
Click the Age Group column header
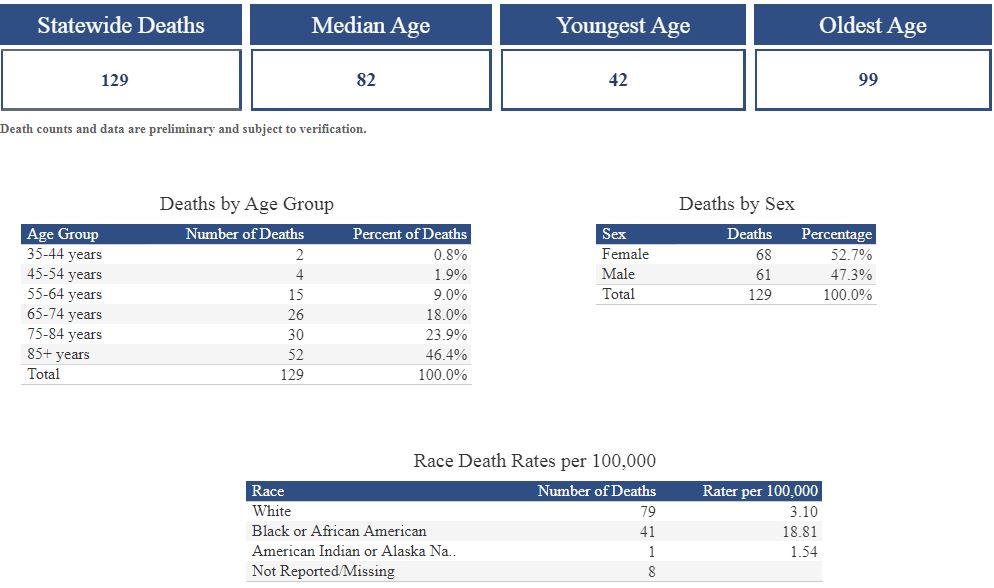63,234
